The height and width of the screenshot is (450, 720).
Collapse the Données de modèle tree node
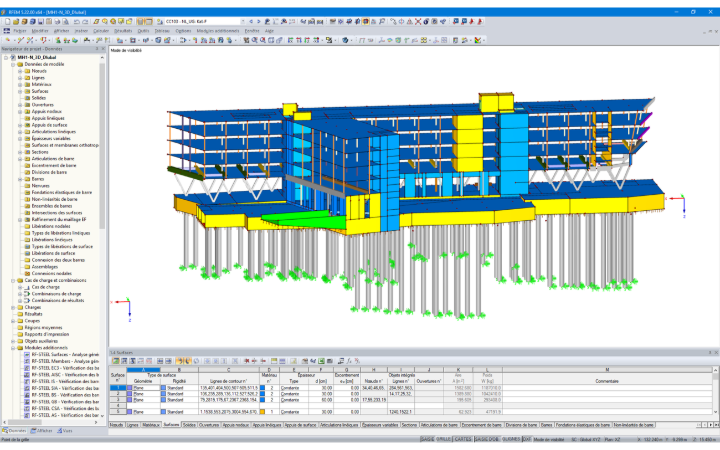click(x=13, y=64)
